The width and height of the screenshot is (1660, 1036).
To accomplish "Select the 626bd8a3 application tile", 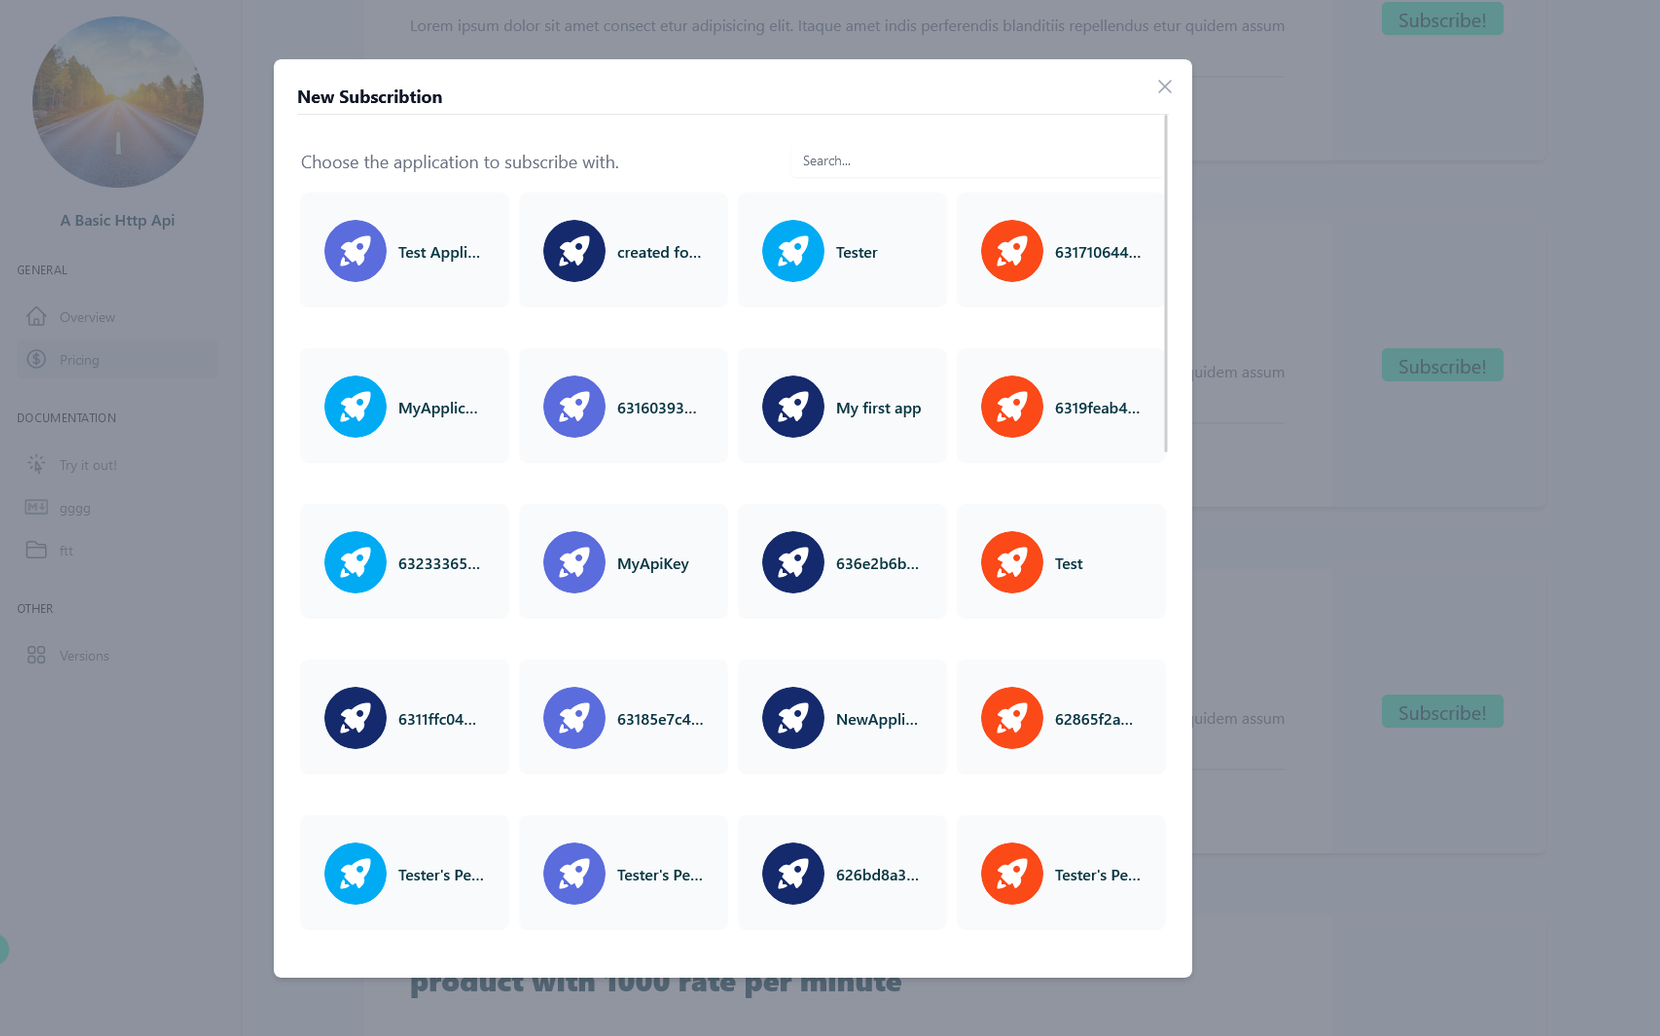I will click(x=842, y=872).
